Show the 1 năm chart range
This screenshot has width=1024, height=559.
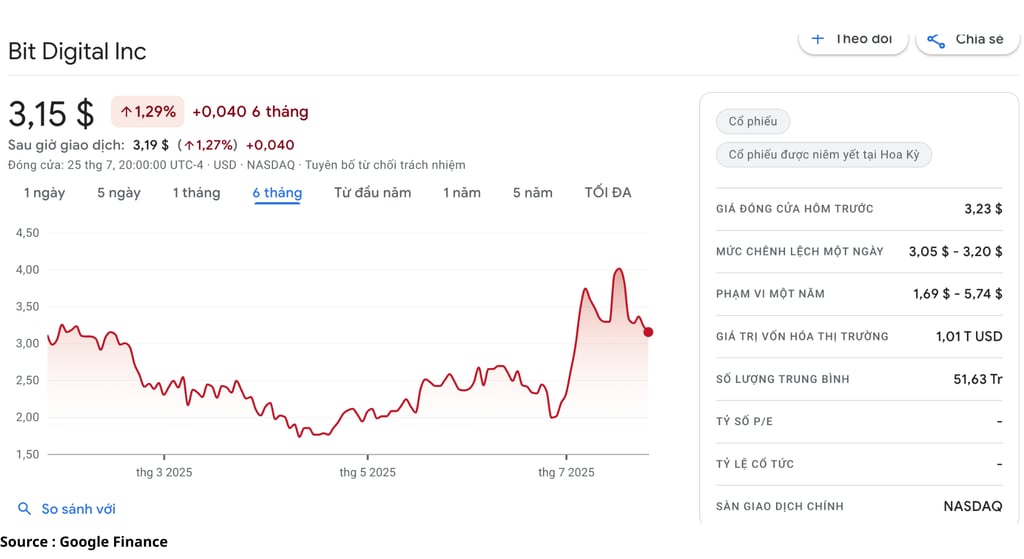(462, 193)
